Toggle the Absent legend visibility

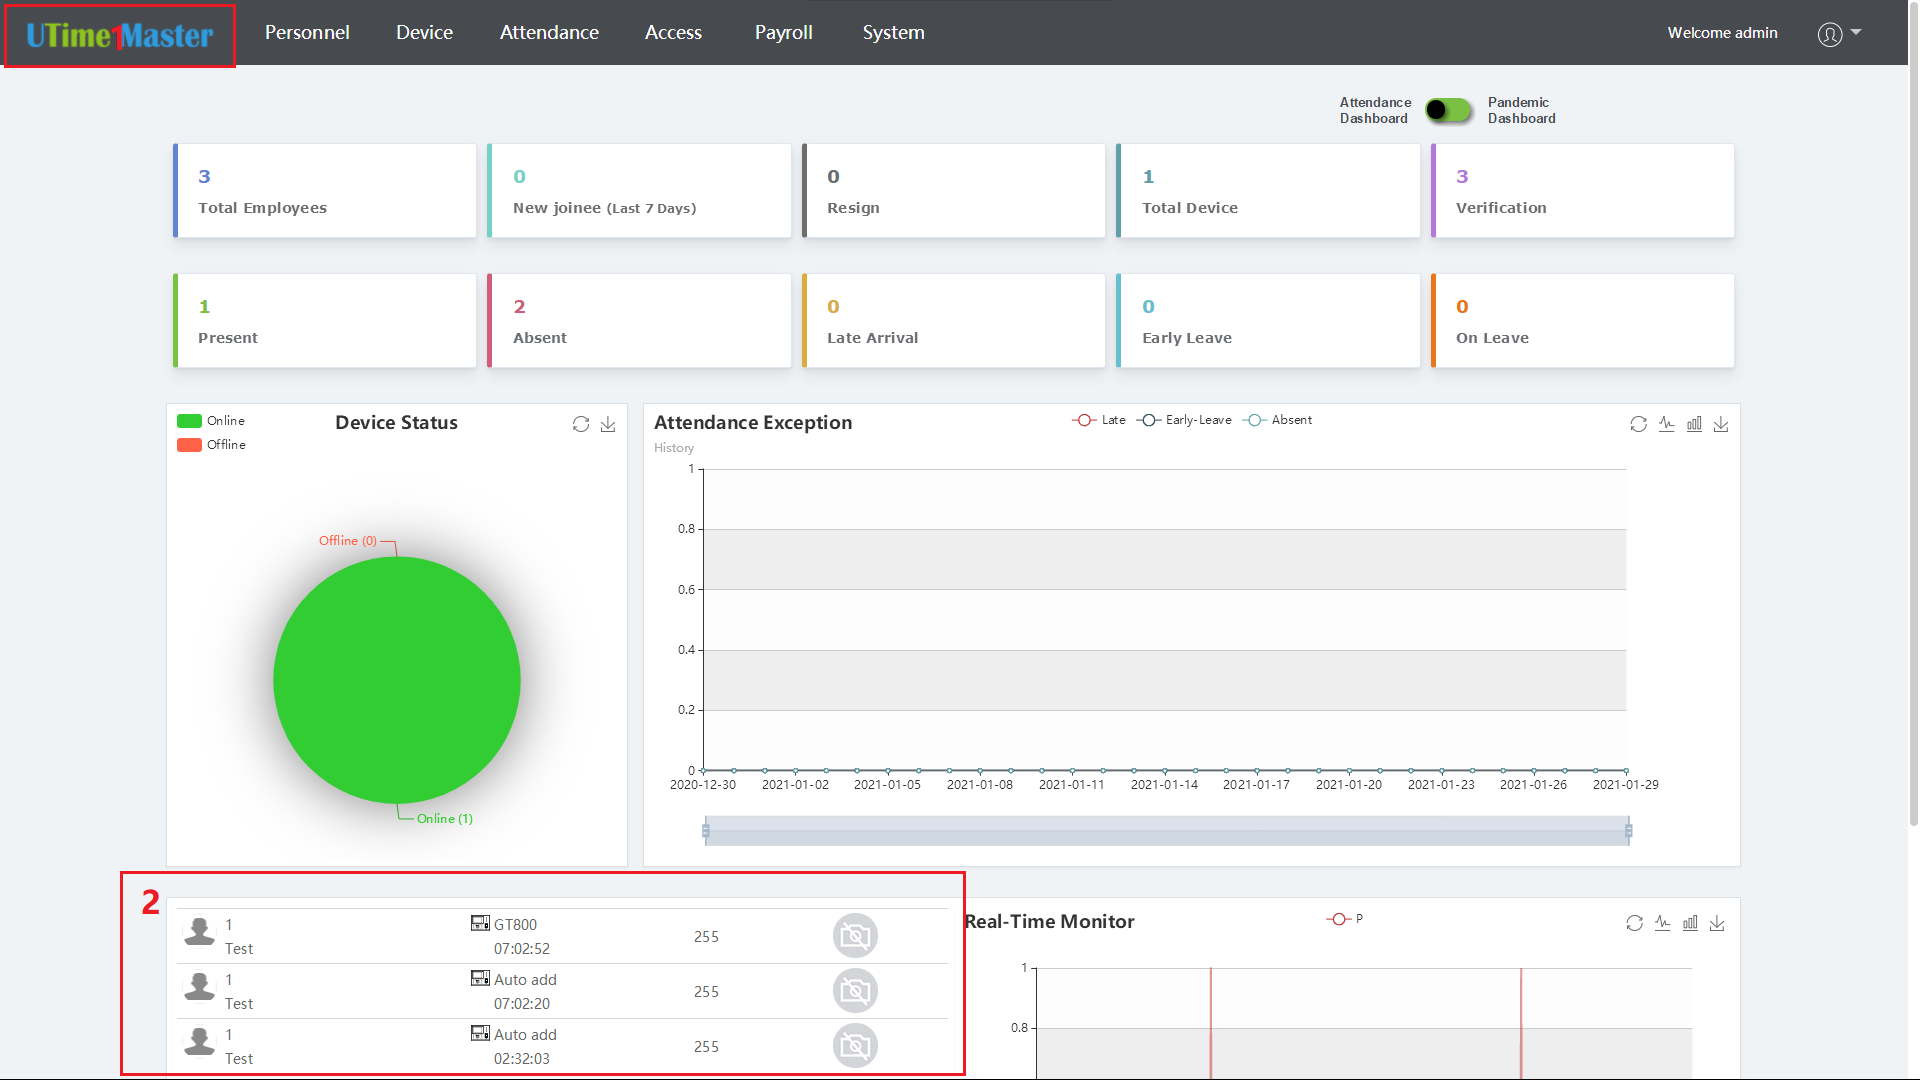[1285, 420]
